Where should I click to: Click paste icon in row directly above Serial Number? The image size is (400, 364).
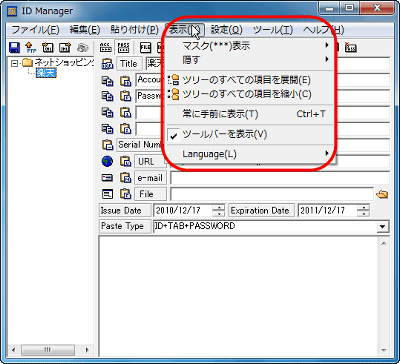coord(126,129)
